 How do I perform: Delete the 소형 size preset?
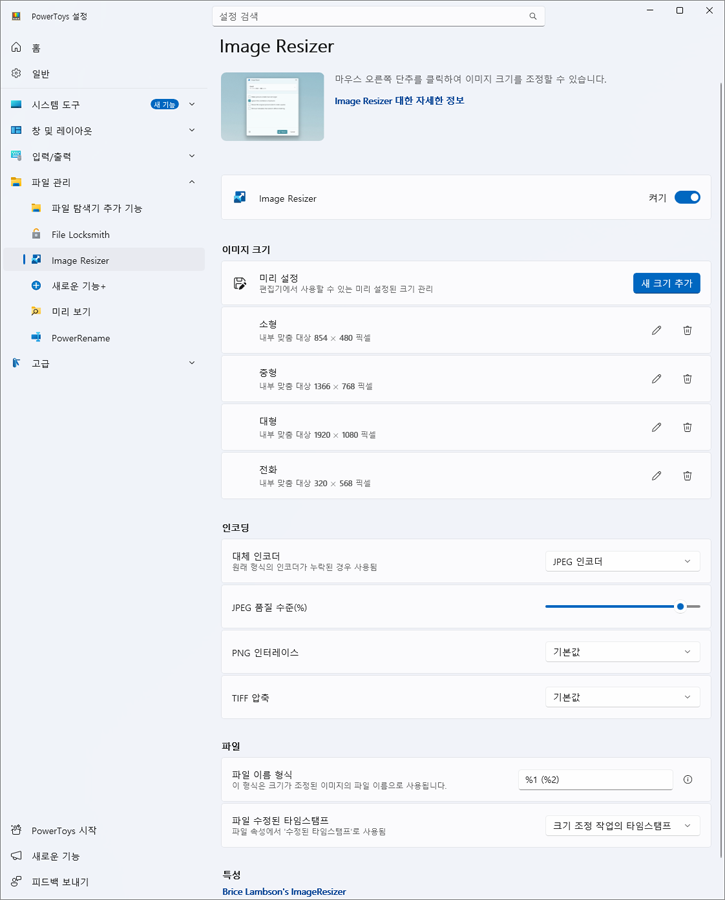tap(687, 330)
